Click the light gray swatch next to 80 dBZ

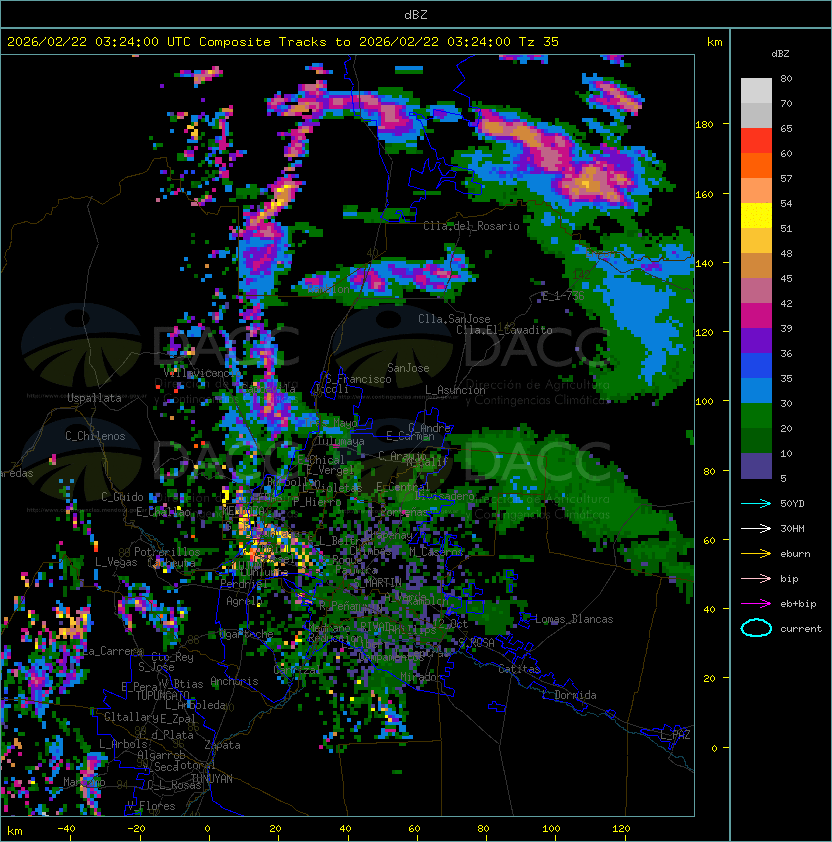pos(756,91)
